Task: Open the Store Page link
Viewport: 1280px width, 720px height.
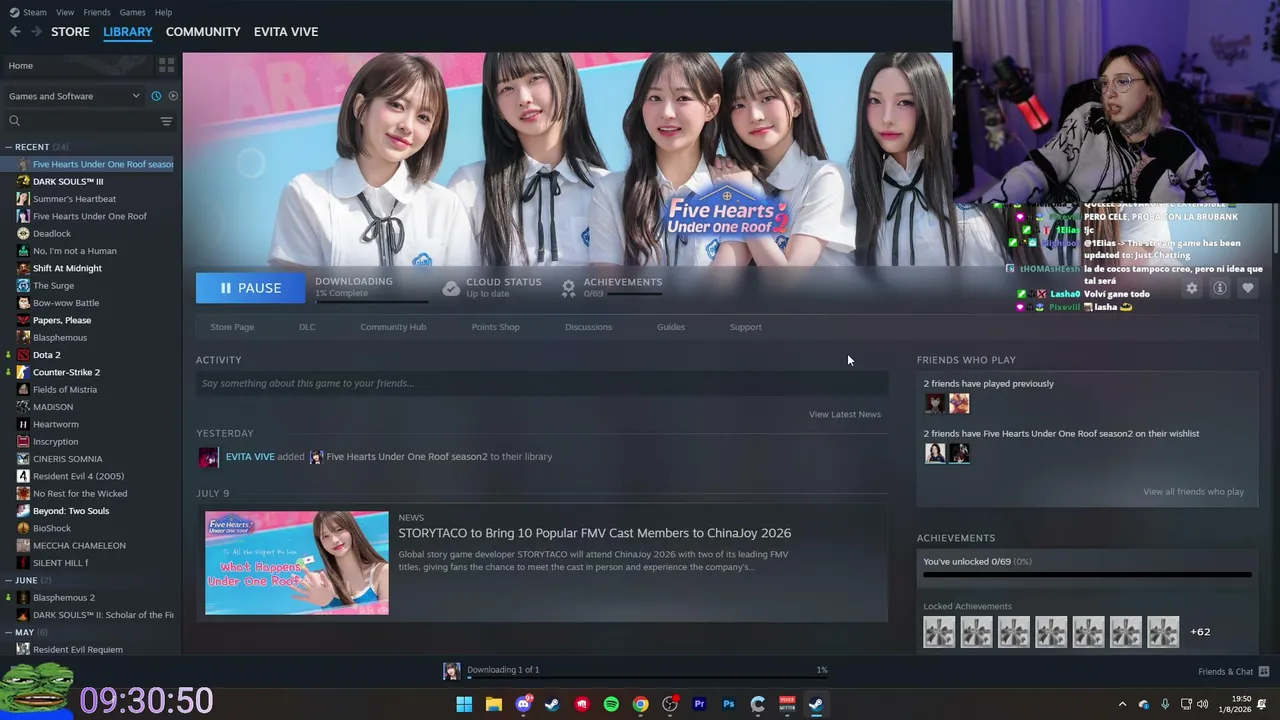Action: [x=232, y=327]
